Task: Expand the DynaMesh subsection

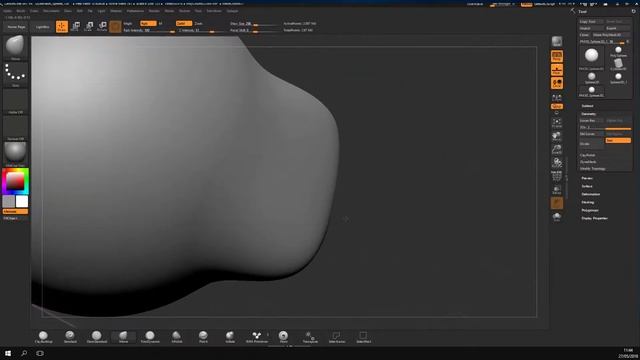Action: tap(588, 162)
